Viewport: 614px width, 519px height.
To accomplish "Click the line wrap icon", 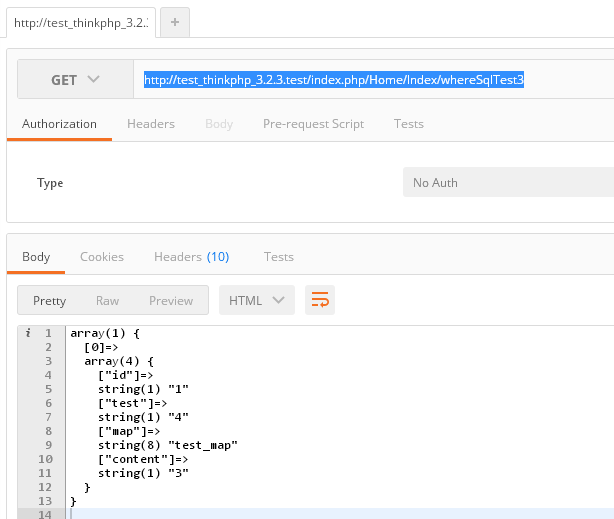I will pos(320,300).
